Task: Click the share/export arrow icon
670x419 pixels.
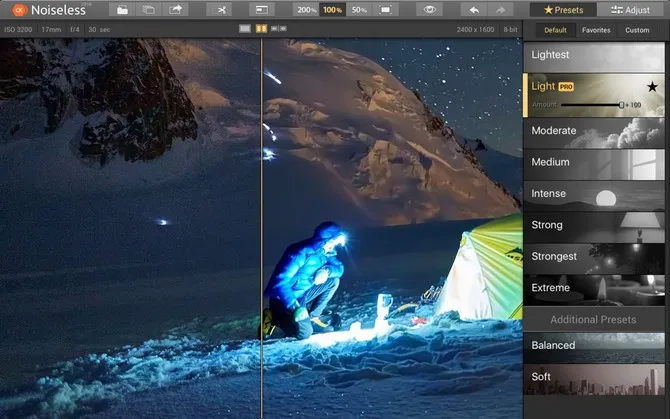Action: (177, 9)
